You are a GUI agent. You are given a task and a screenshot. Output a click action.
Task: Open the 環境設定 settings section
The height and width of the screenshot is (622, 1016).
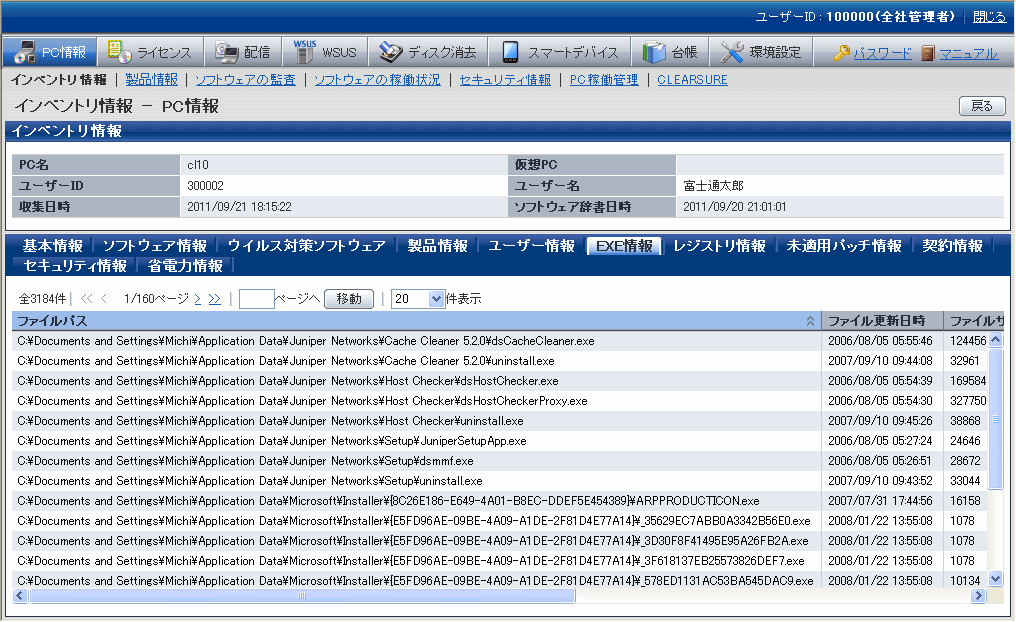(761, 52)
